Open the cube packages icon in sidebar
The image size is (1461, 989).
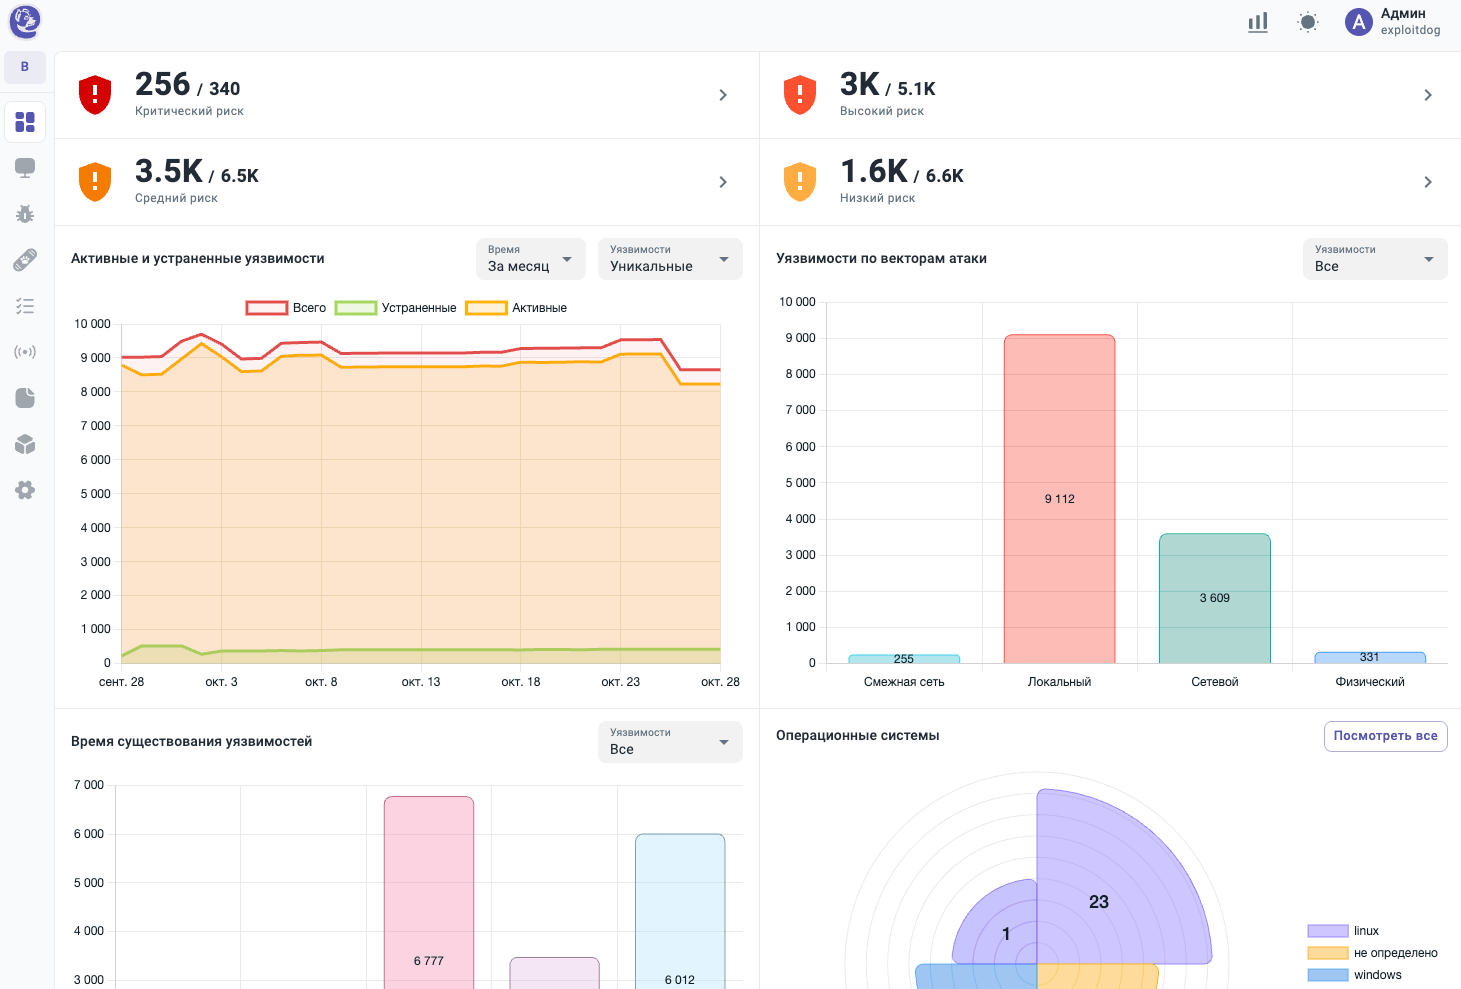25,444
